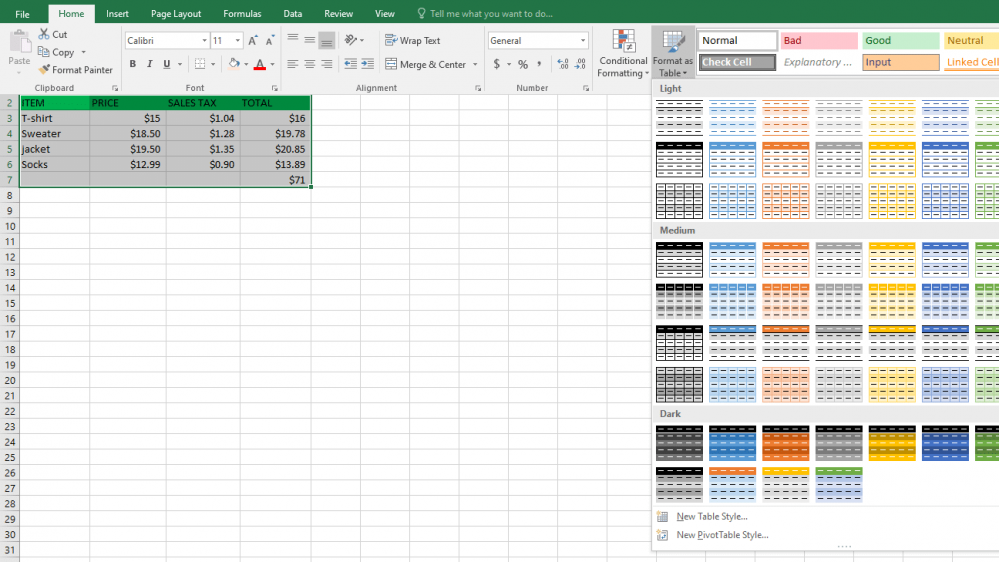Click Increase Font Size icon

pos(253,40)
